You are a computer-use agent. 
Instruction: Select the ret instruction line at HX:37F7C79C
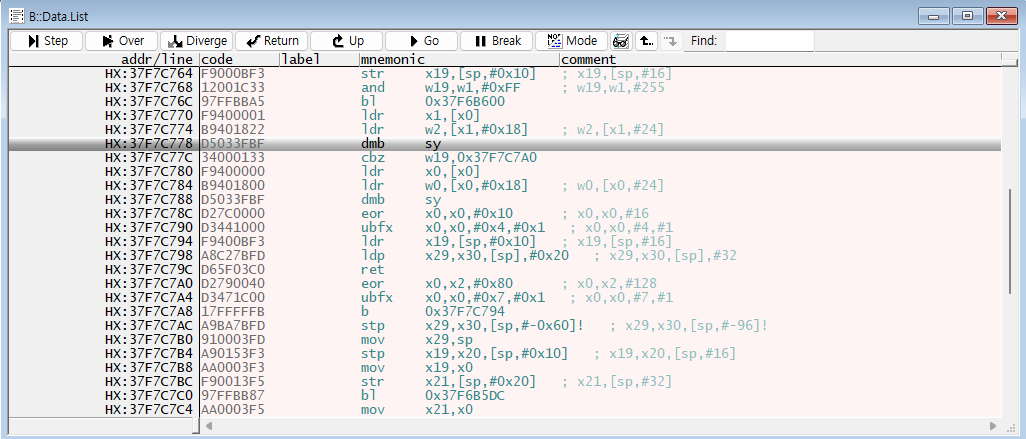(400, 270)
